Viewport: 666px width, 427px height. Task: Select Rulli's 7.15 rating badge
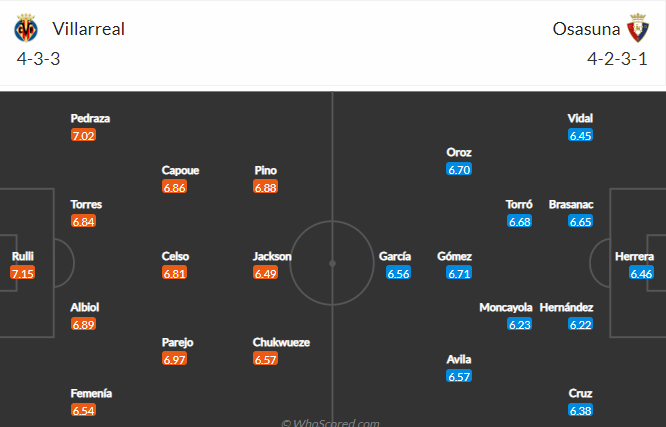(23, 273)
